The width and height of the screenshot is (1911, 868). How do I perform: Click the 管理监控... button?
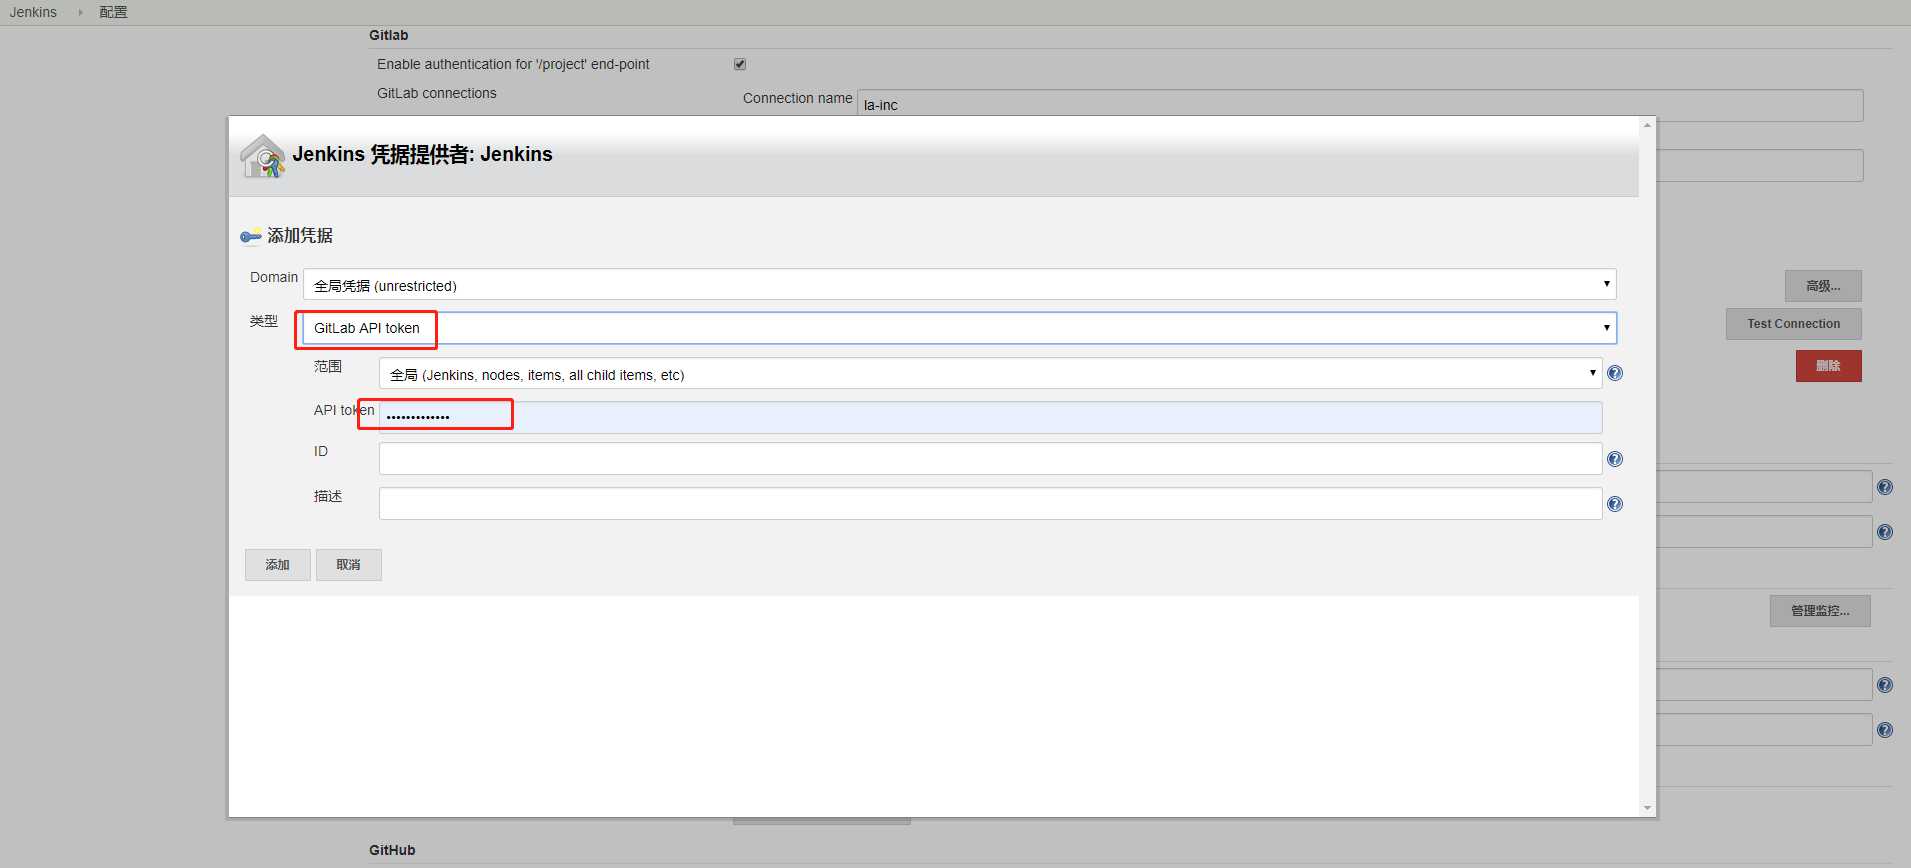1820,611
